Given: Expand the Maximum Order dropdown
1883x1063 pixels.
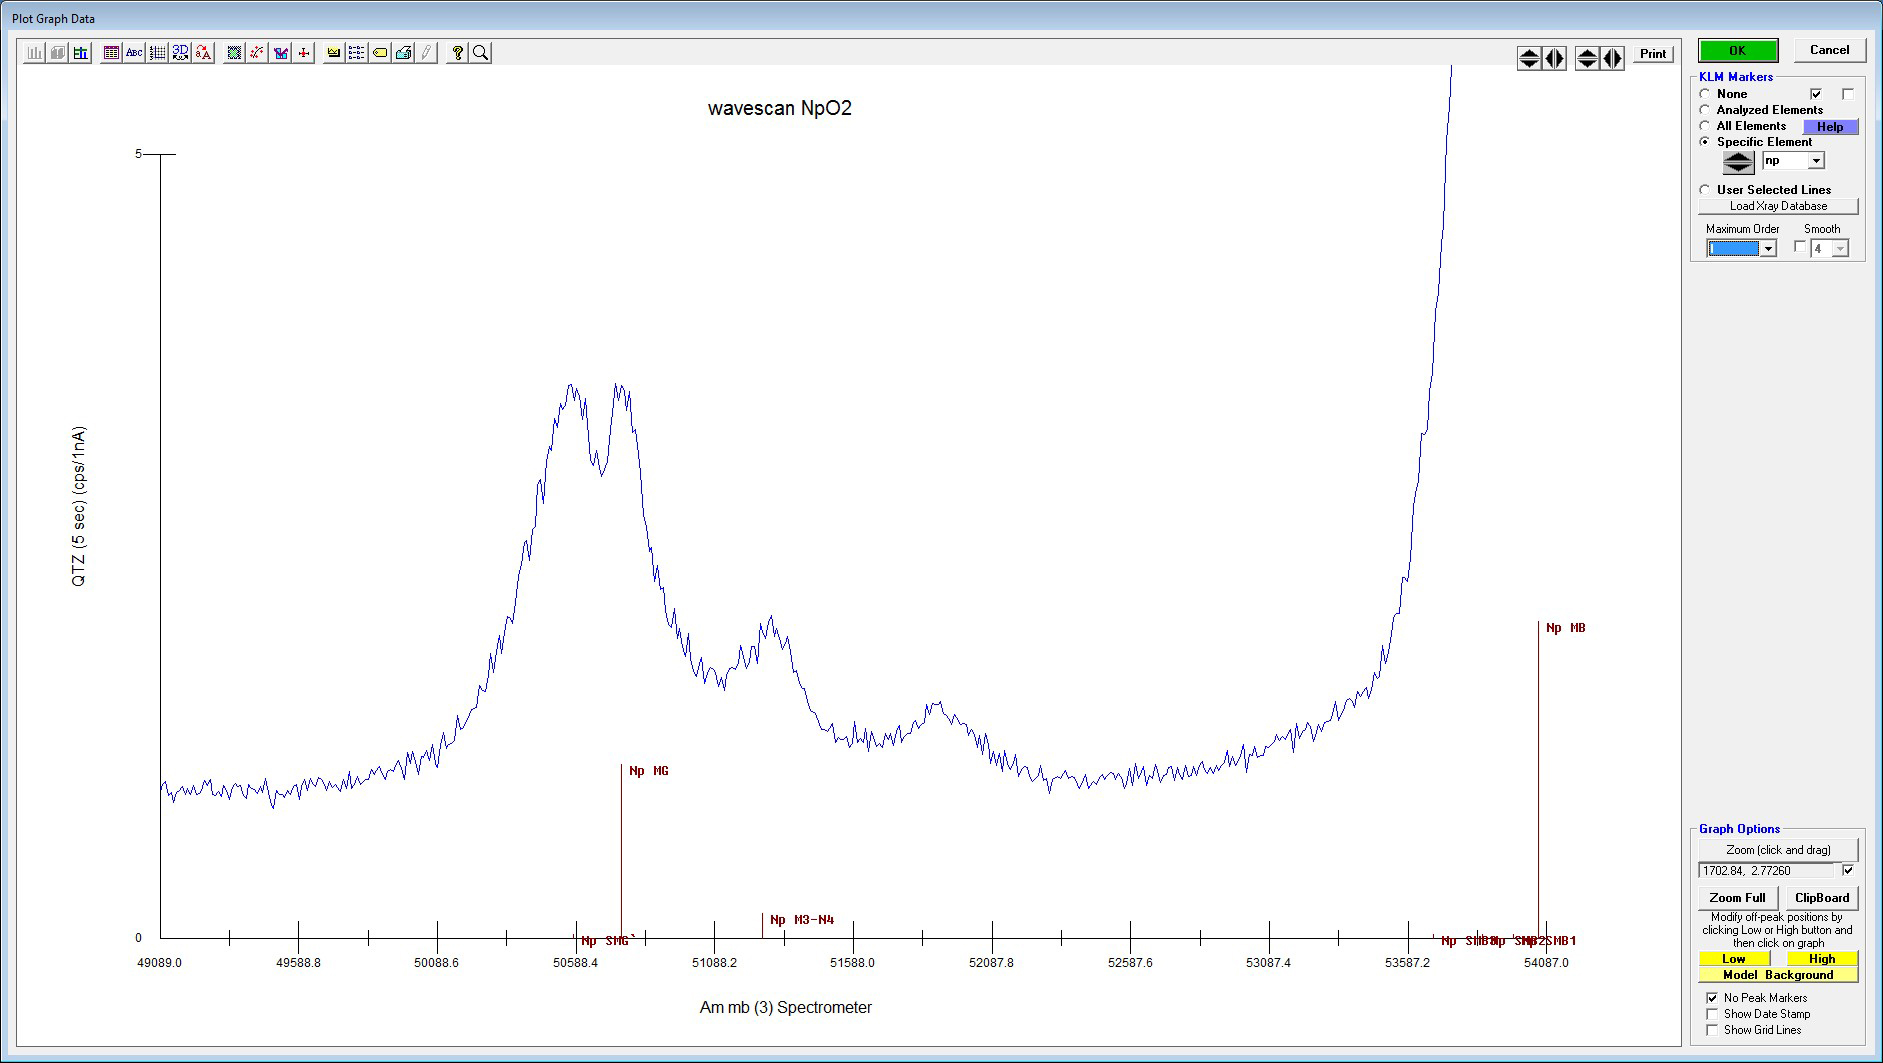Looking at the screenshot, I should pos(1767,249).
